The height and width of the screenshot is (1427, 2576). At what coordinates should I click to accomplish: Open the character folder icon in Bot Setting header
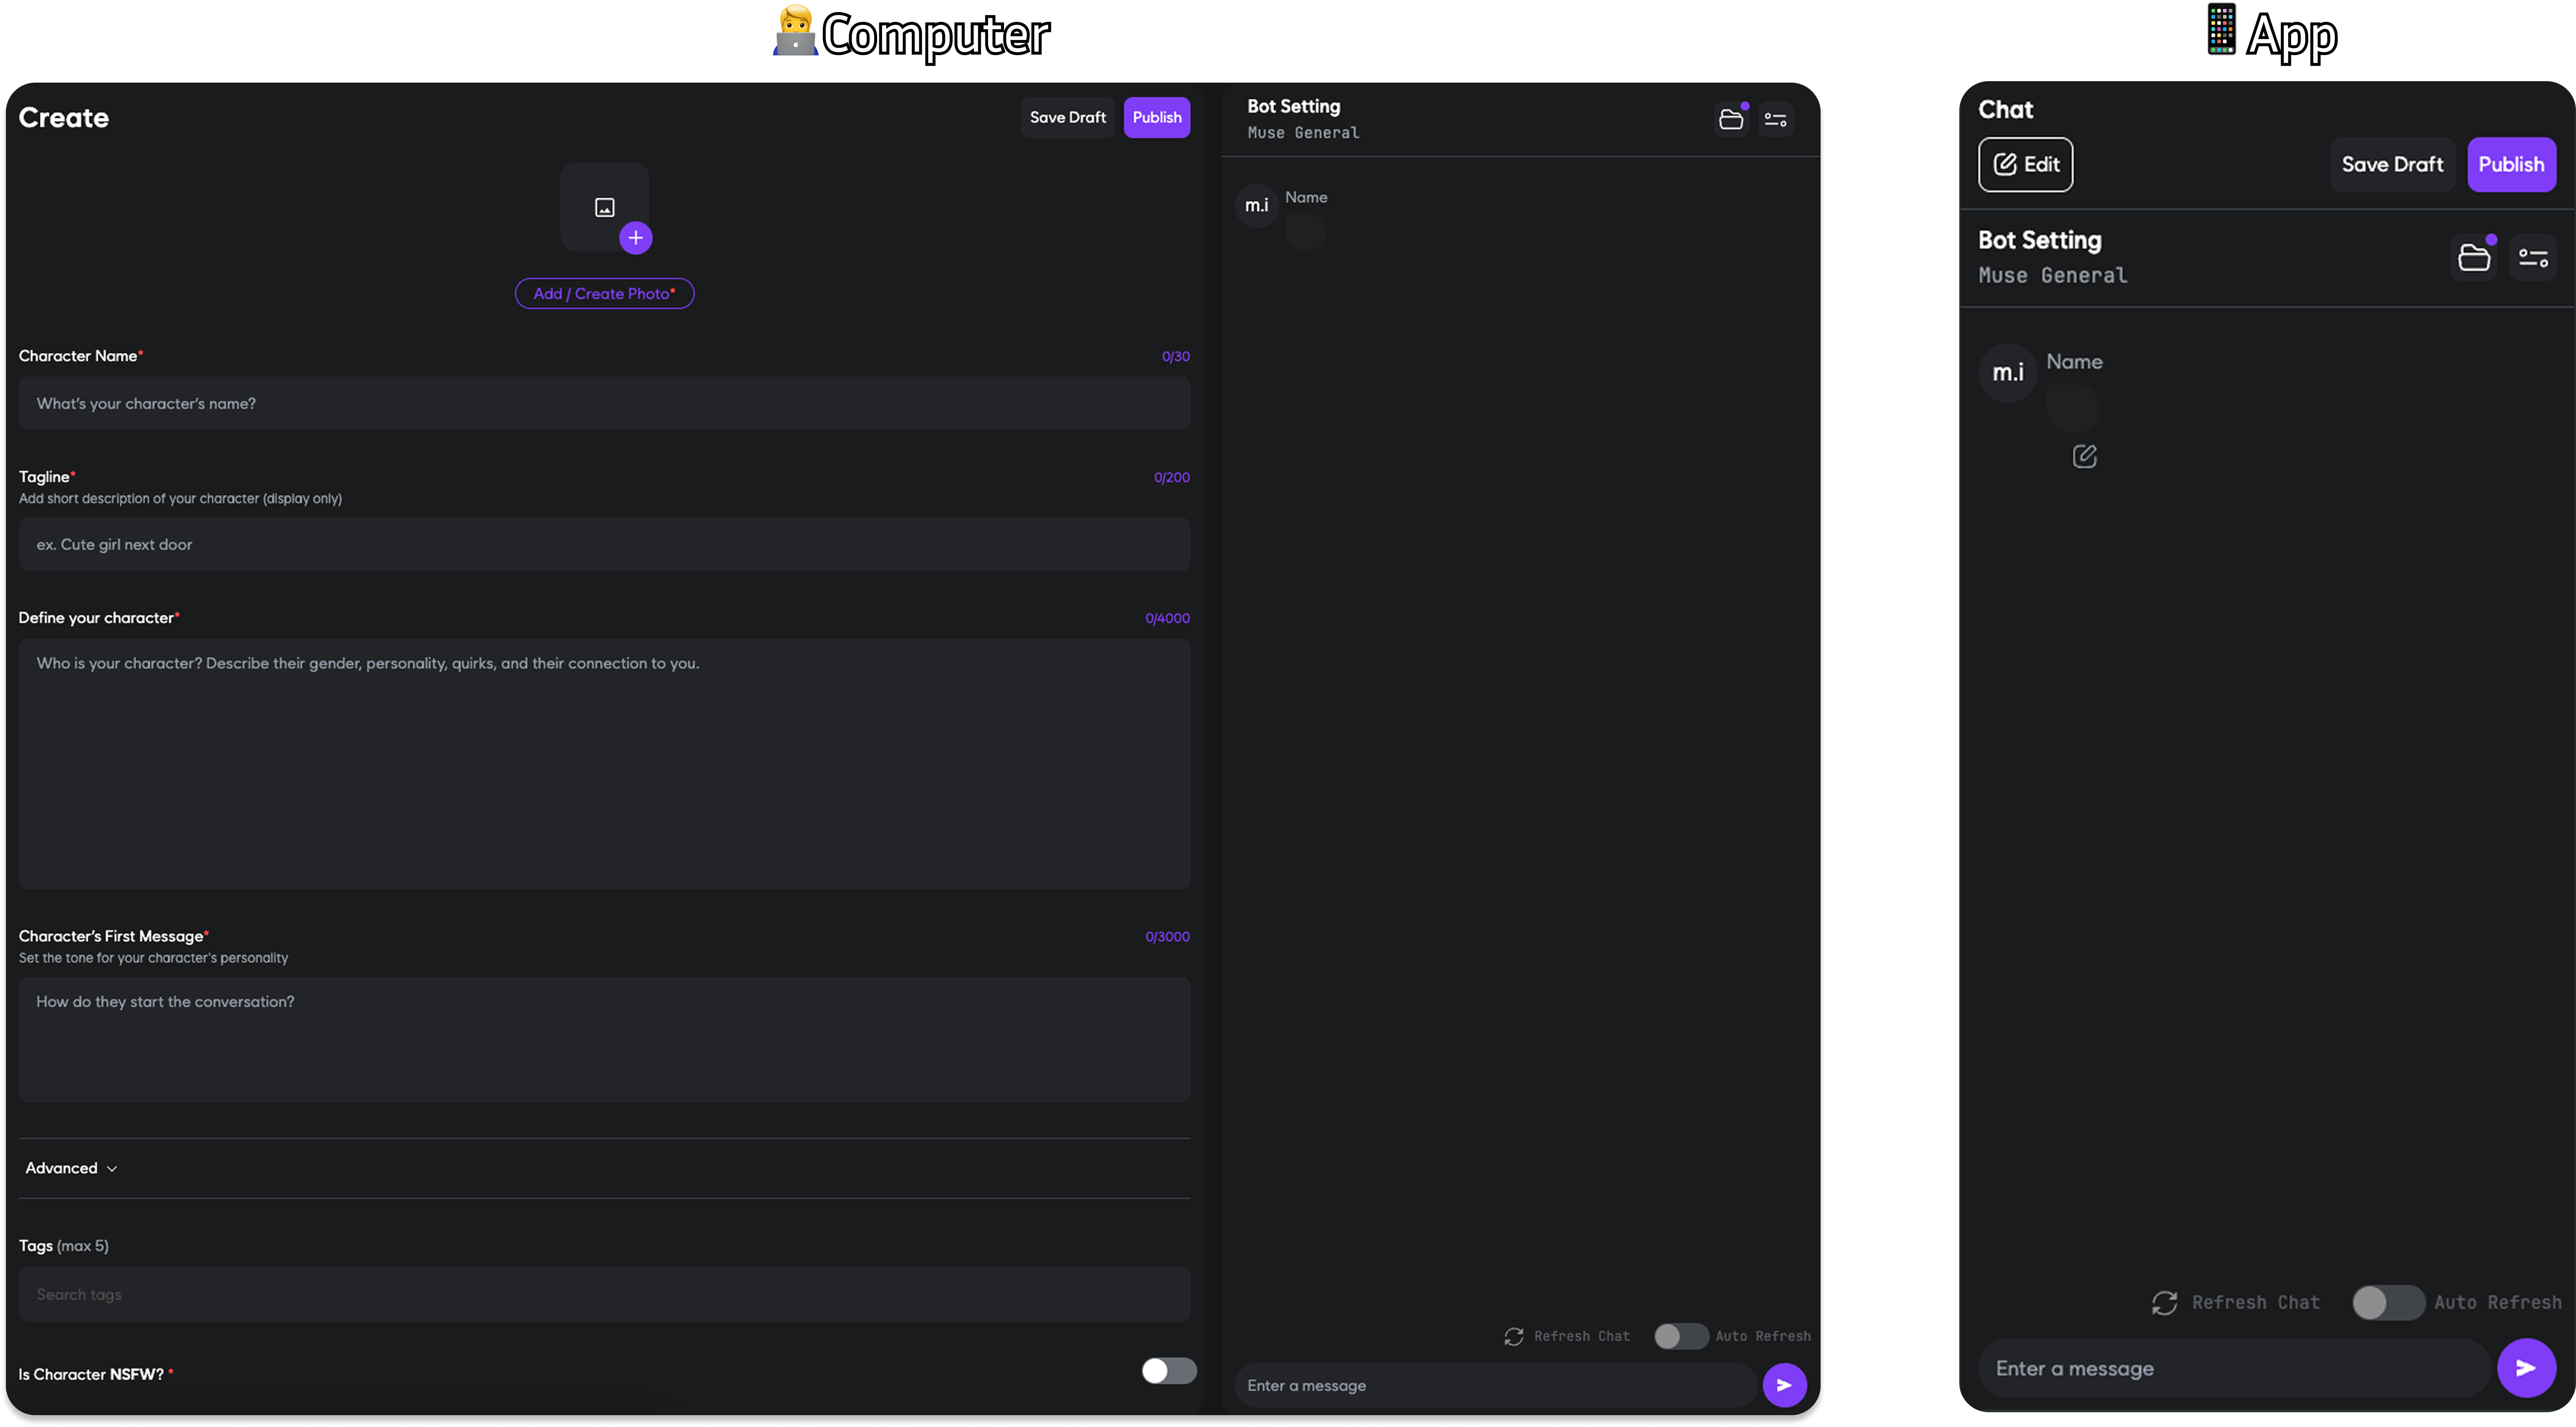coord(1731,119)
